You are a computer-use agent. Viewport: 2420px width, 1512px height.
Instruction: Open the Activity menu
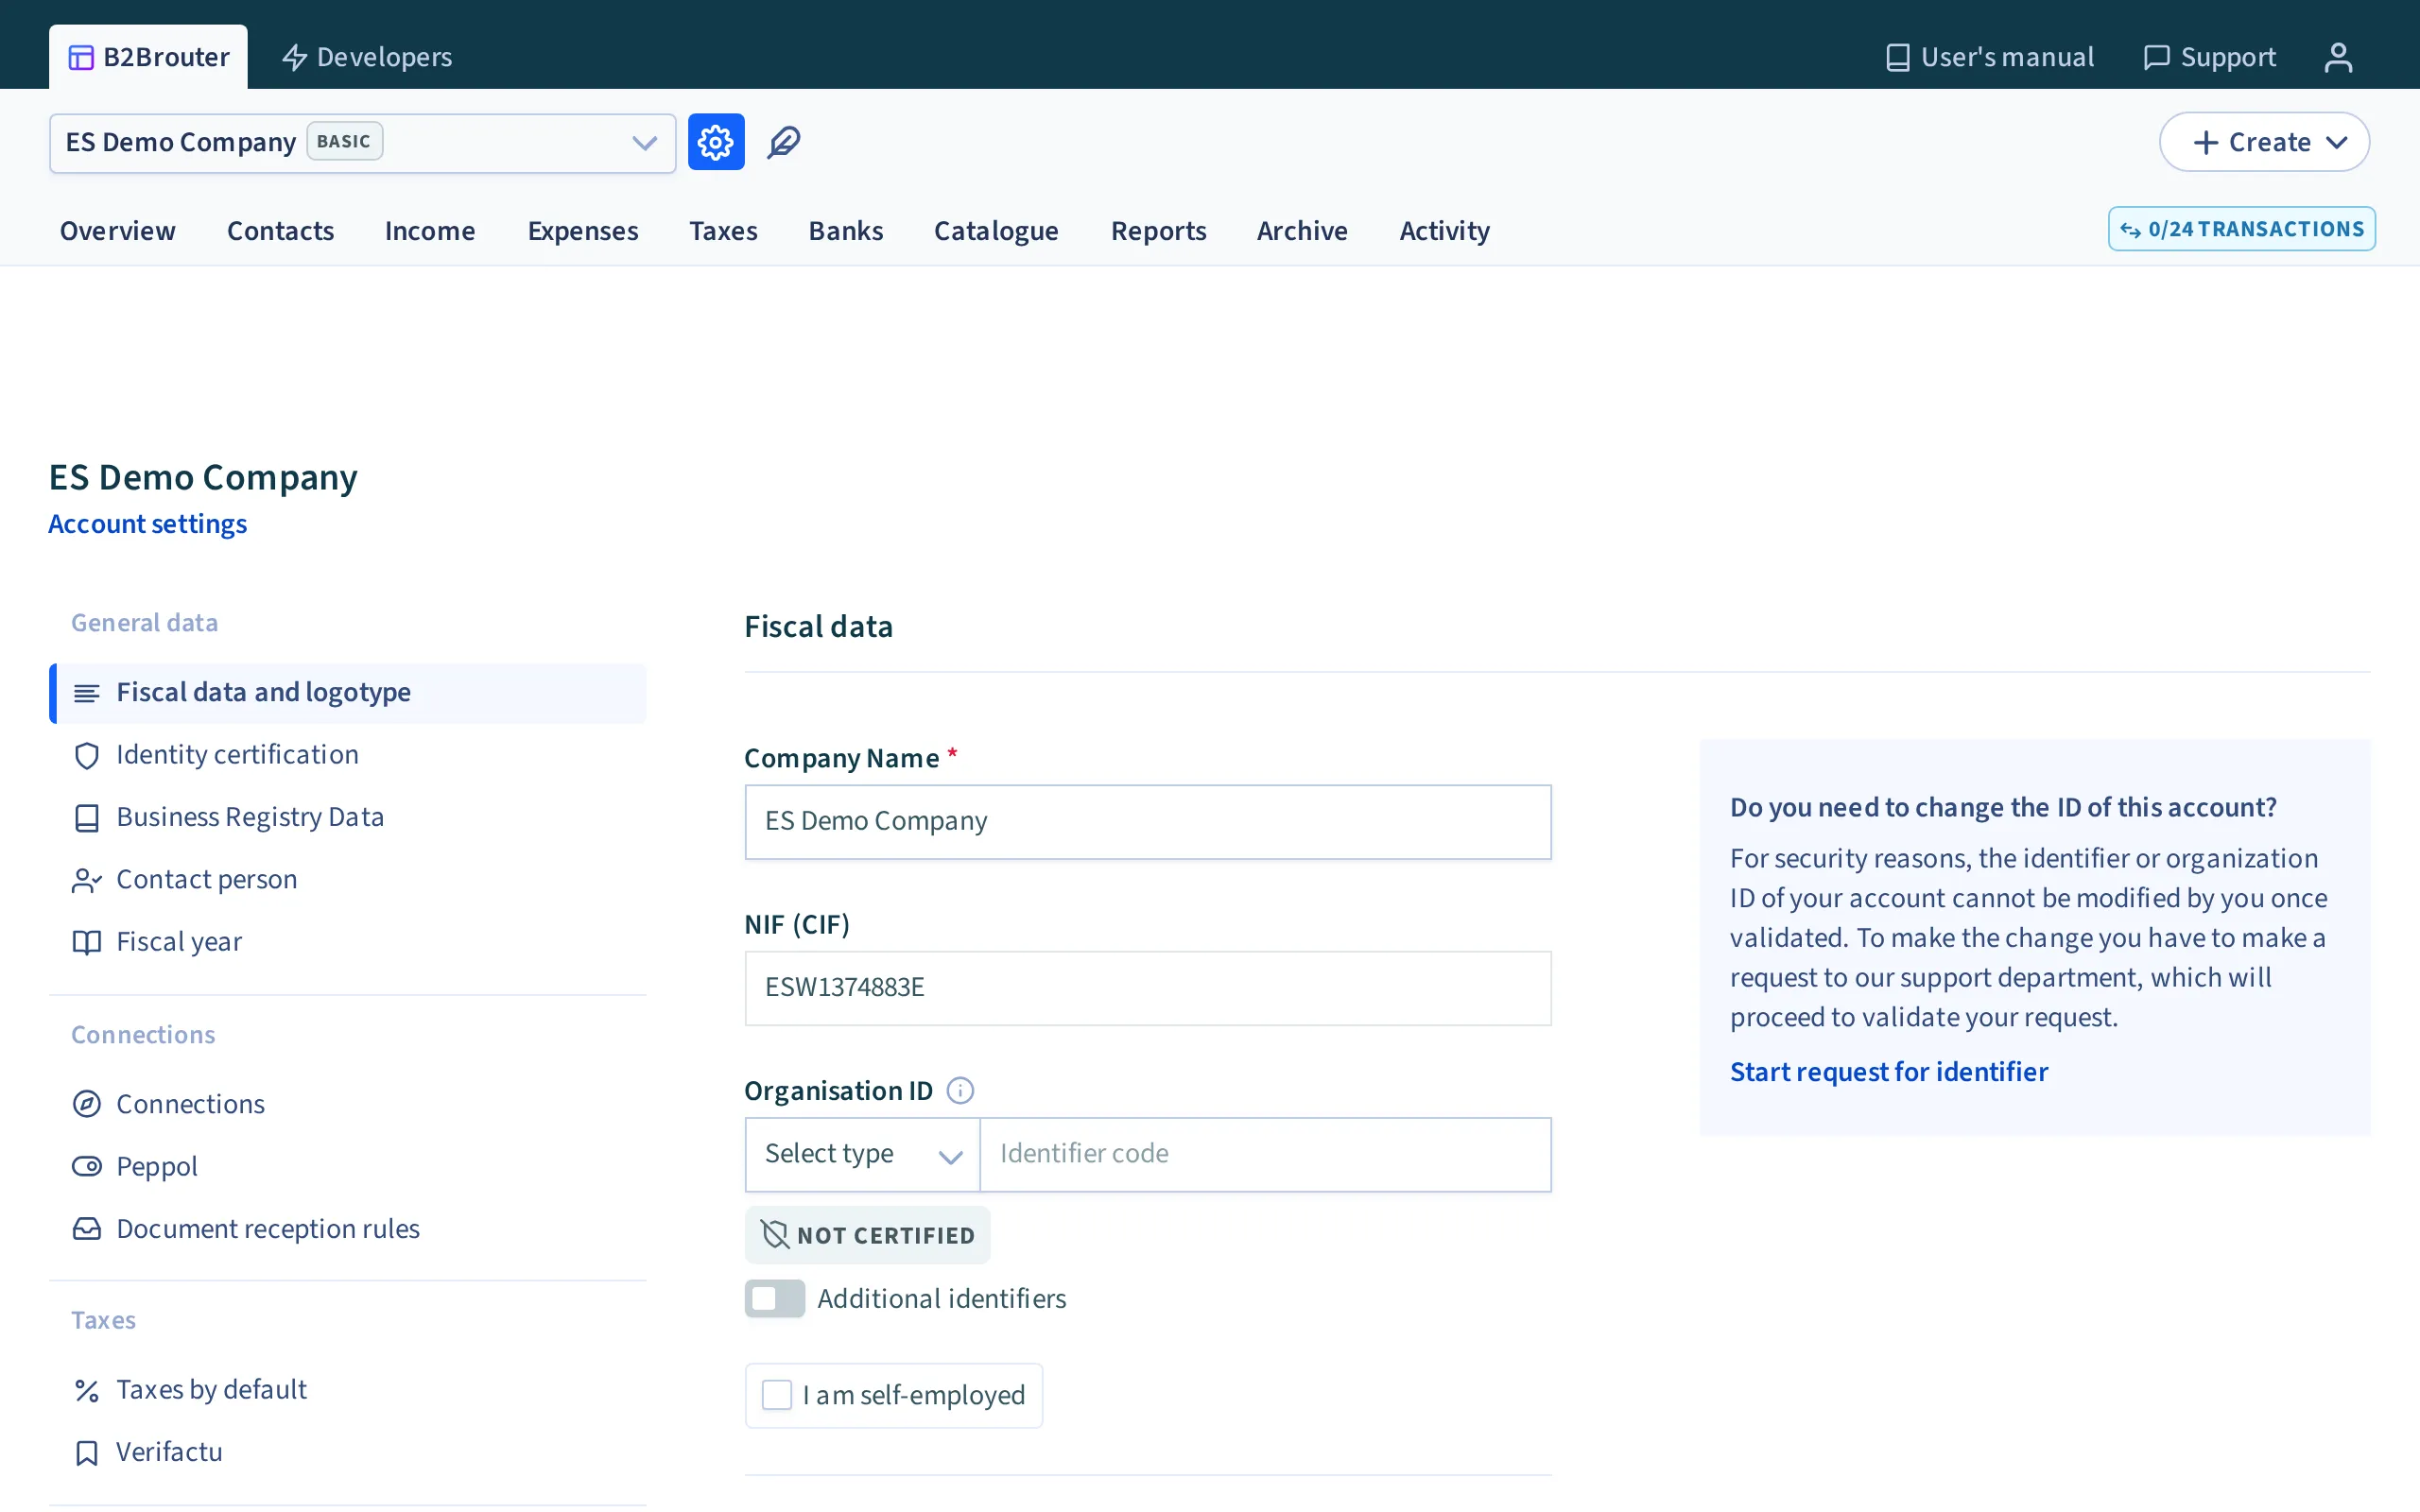point(1444,231)
